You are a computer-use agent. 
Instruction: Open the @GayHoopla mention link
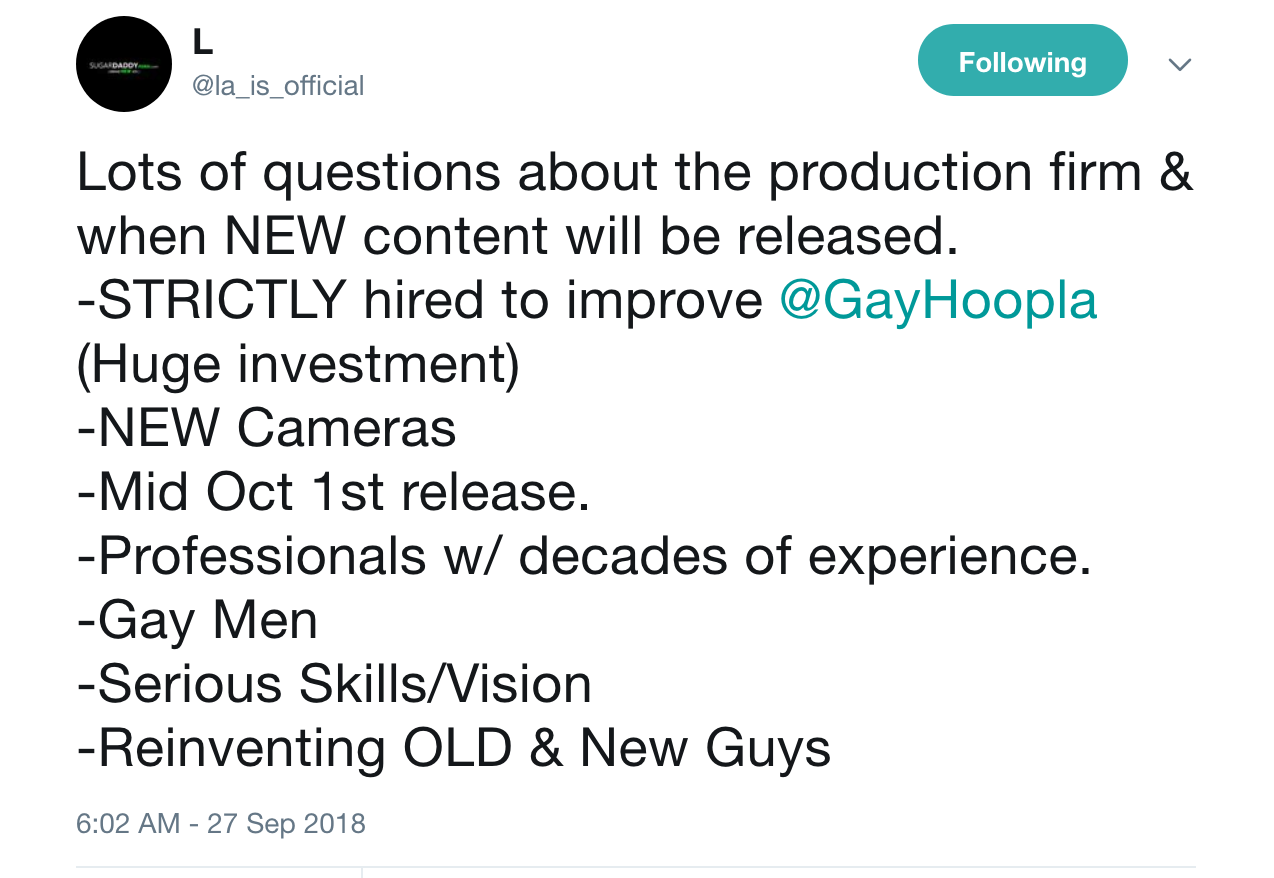(938, 300)
